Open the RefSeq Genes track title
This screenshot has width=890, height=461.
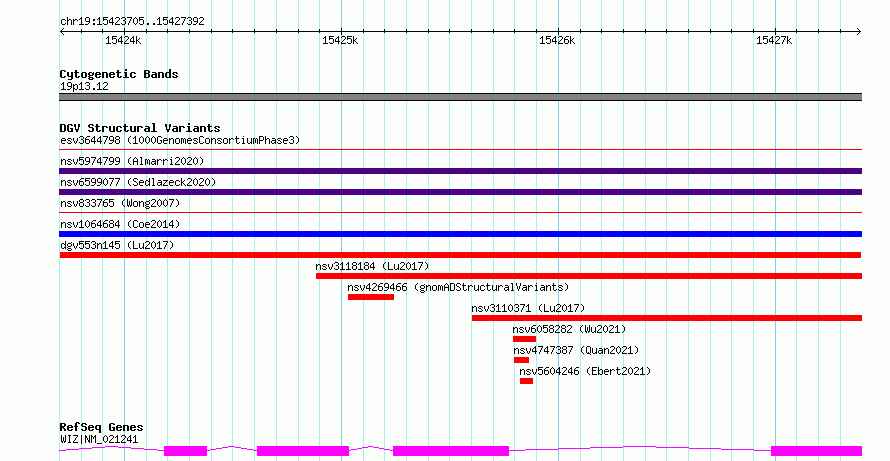[x=101, y=427]
